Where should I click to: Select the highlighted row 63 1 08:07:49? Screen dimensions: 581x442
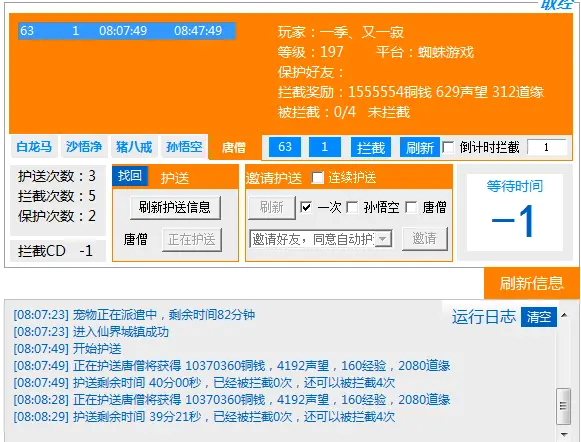(127, 31)
